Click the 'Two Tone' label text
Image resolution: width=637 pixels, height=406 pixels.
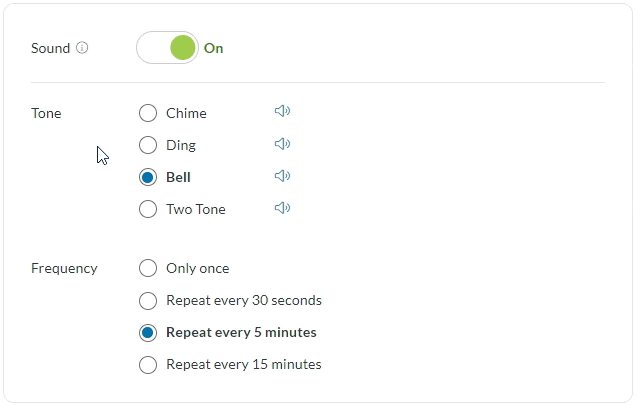tap(196, 209)
